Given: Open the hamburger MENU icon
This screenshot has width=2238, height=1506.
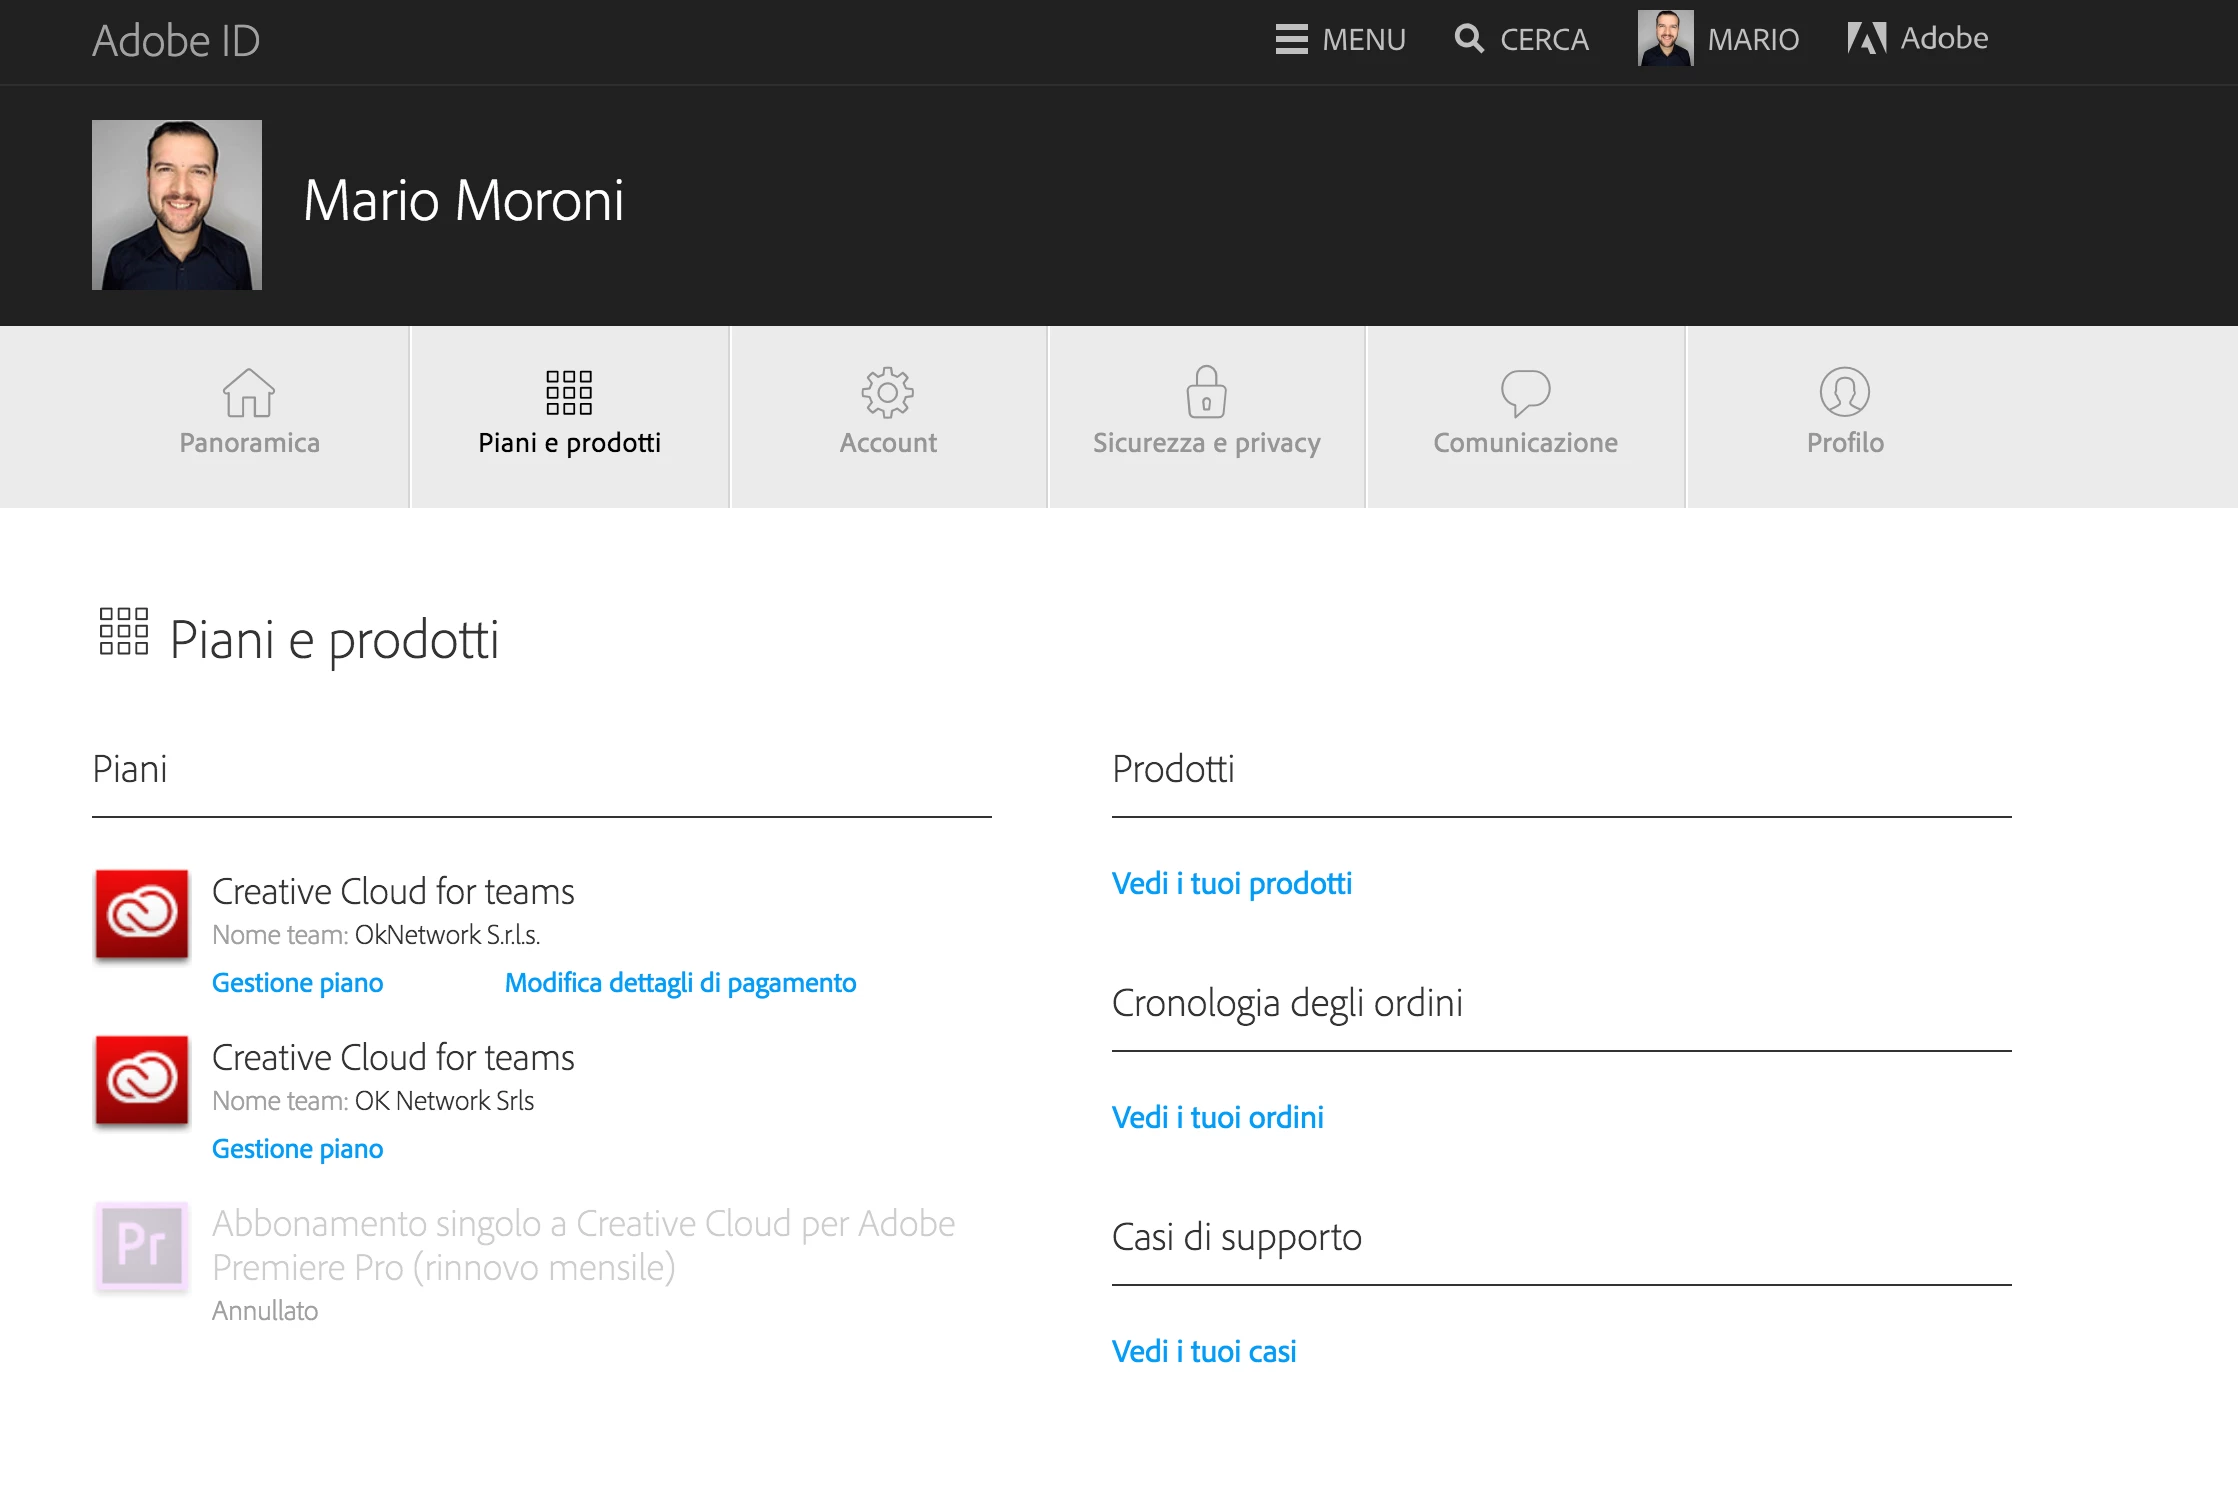Looking at the screenshot, I should point(1291,39).
